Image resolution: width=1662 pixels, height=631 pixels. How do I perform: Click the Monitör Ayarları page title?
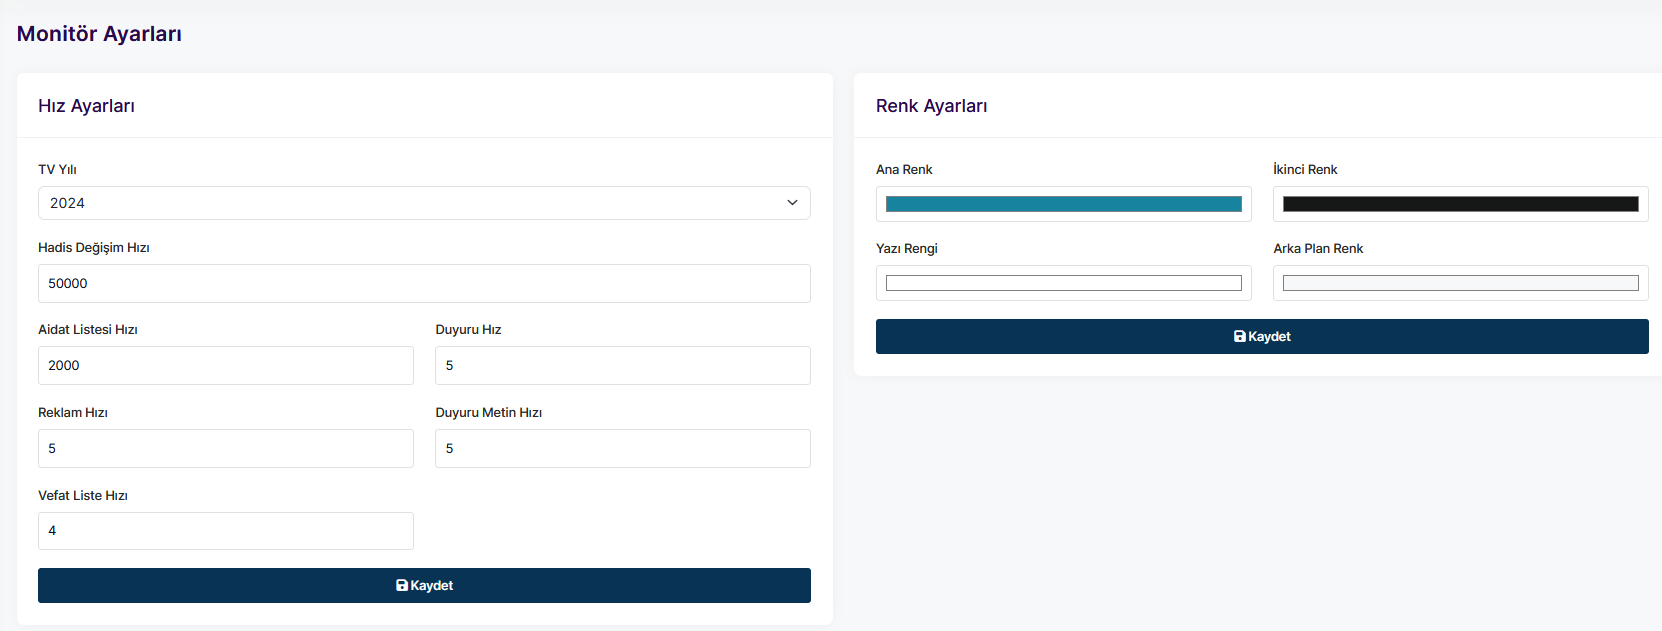(x=99, y=34)
